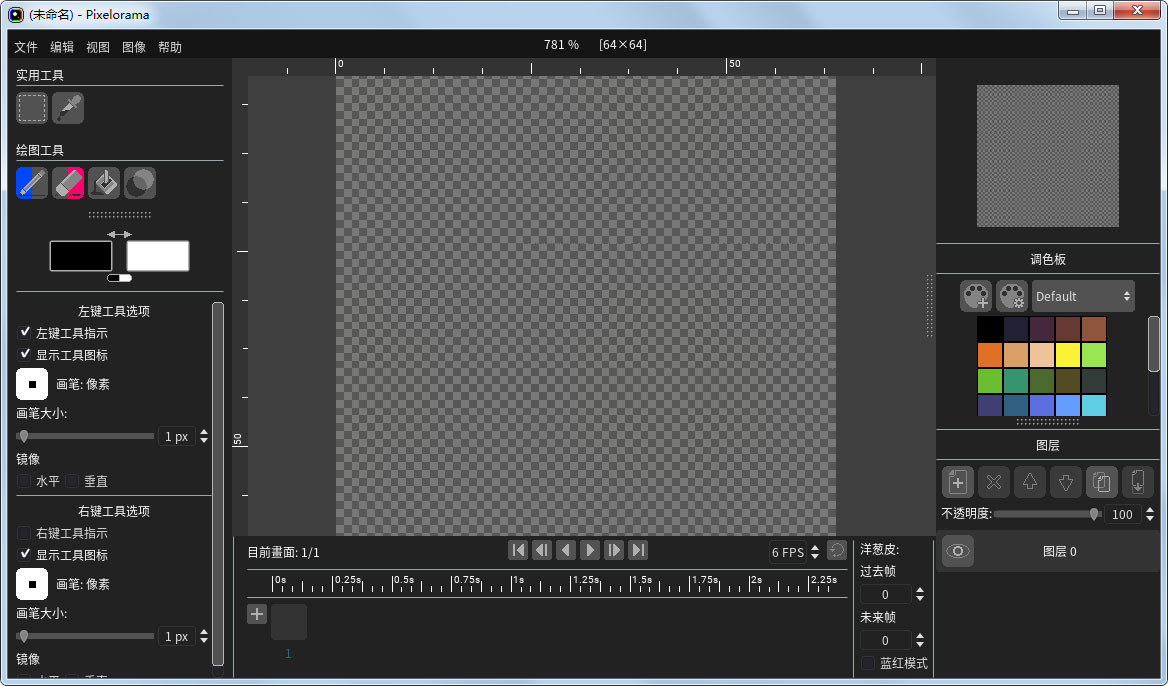Increase the 6 FPS value with the spinner
The height and width of the screenshot is (686, 1168).
tap(814, 546)
